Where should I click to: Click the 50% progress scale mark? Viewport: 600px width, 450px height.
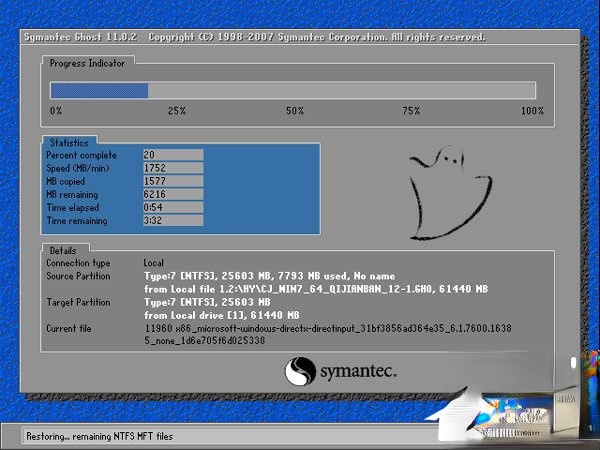[295, 111]
